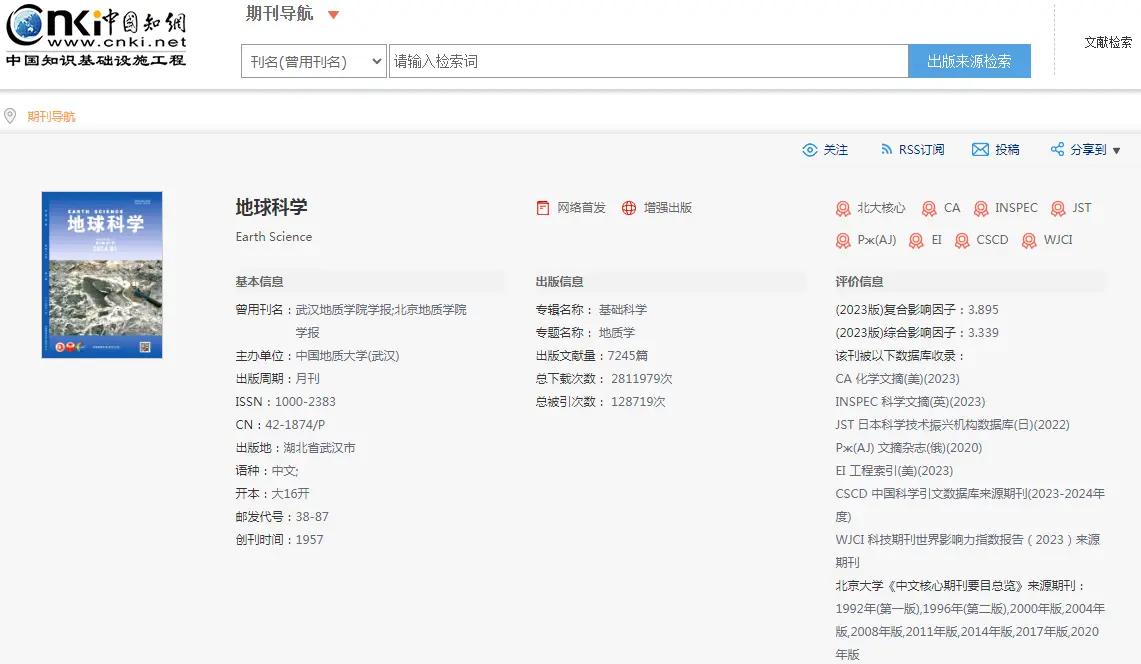Click the medal icon next to WJCI

(x=1029, y=241)
